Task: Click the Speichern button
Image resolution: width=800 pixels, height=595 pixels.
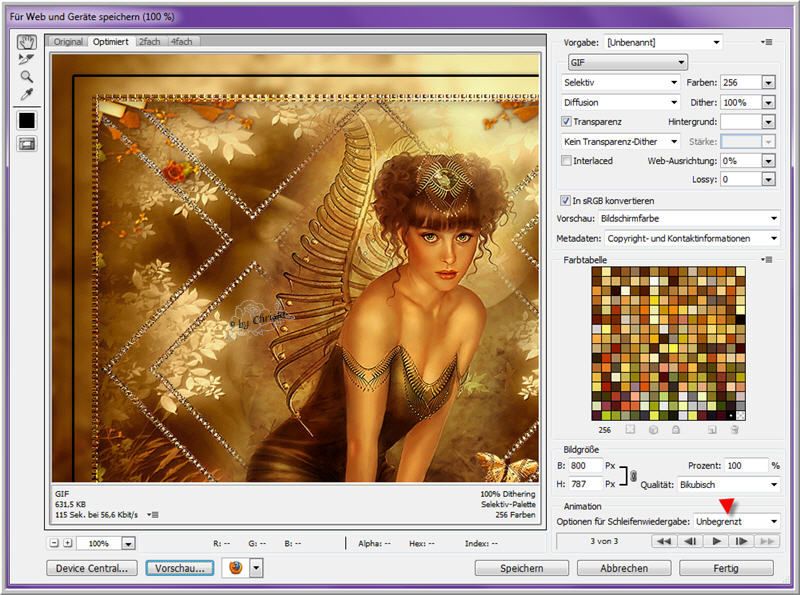Action: pos(521,568)
